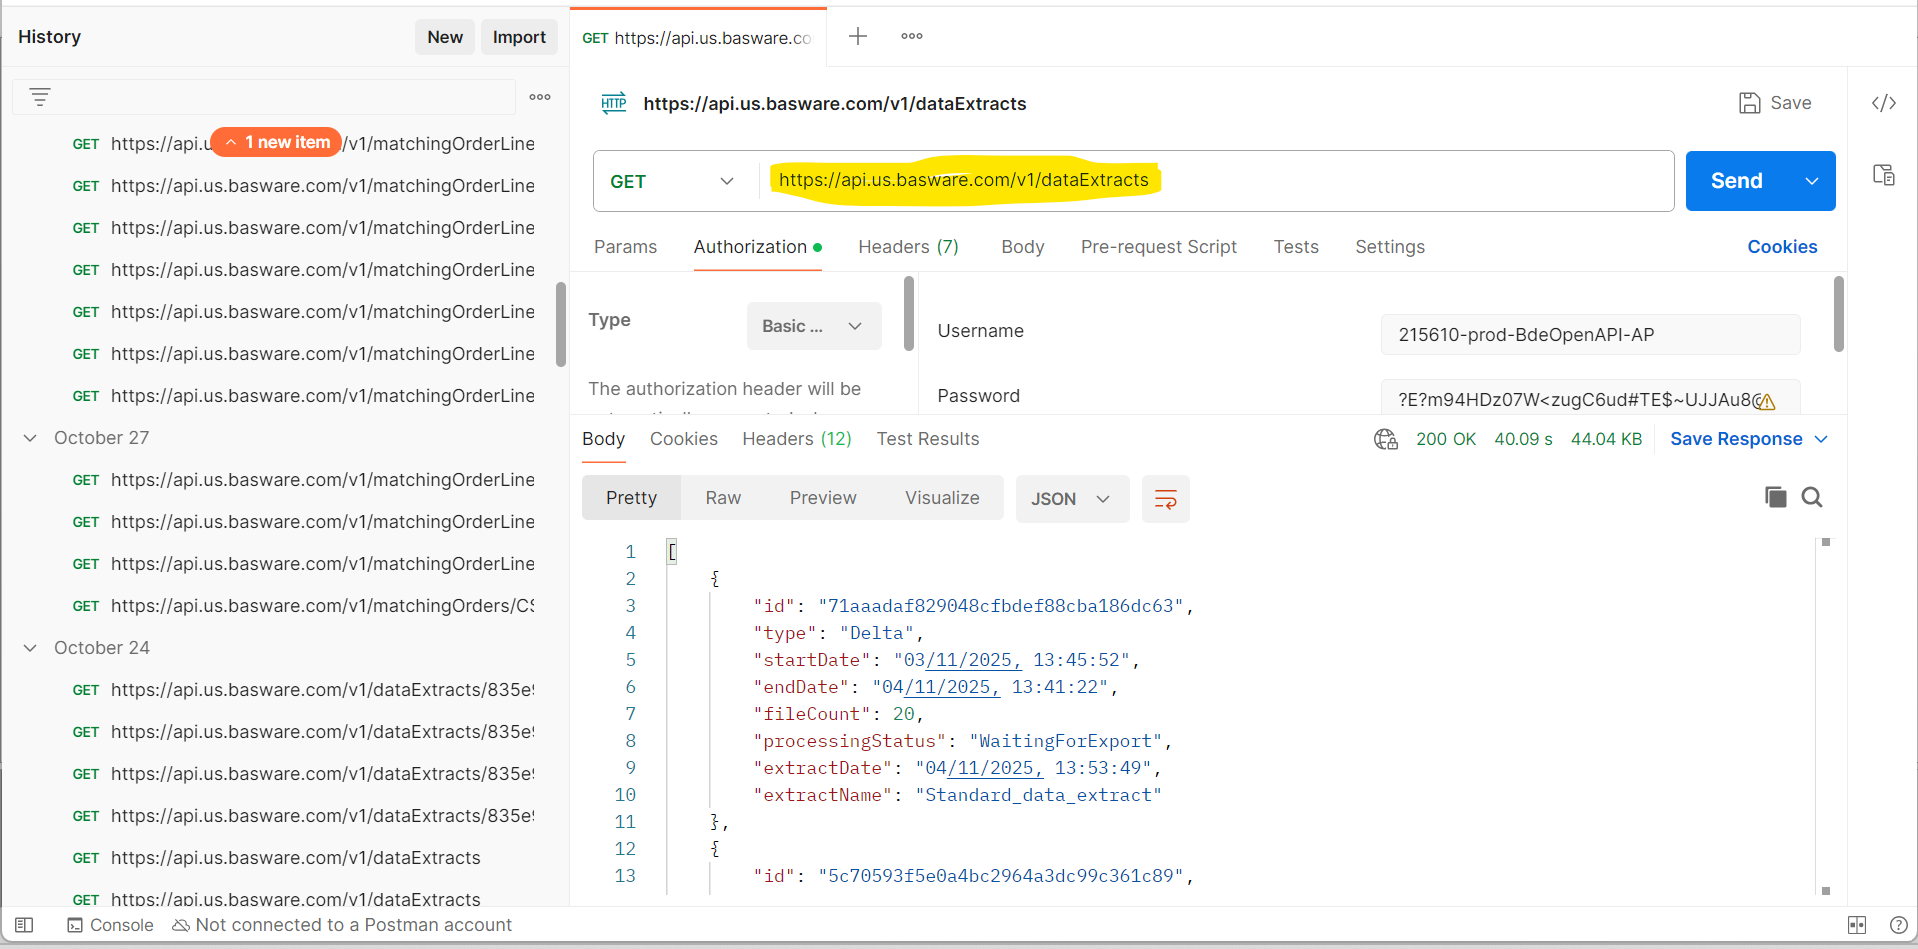
Task: Open the help question mark icon
Action: coord(1898,925)
